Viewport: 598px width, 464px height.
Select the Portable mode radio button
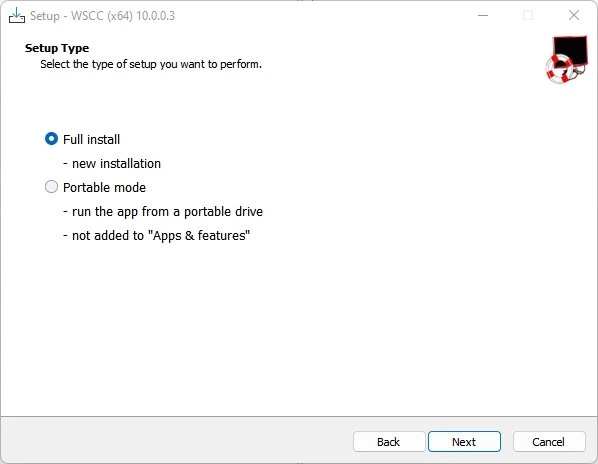[51, 187]
